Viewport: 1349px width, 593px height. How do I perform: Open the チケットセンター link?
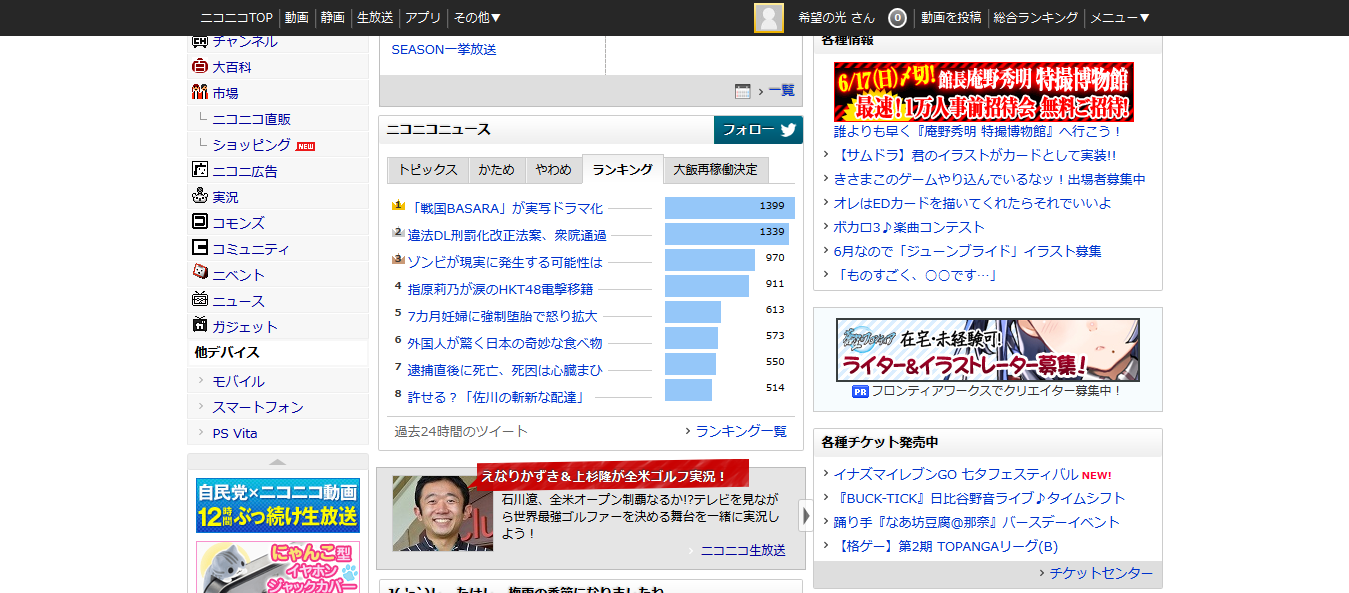pyautogui.click(x=1102, y=573)
